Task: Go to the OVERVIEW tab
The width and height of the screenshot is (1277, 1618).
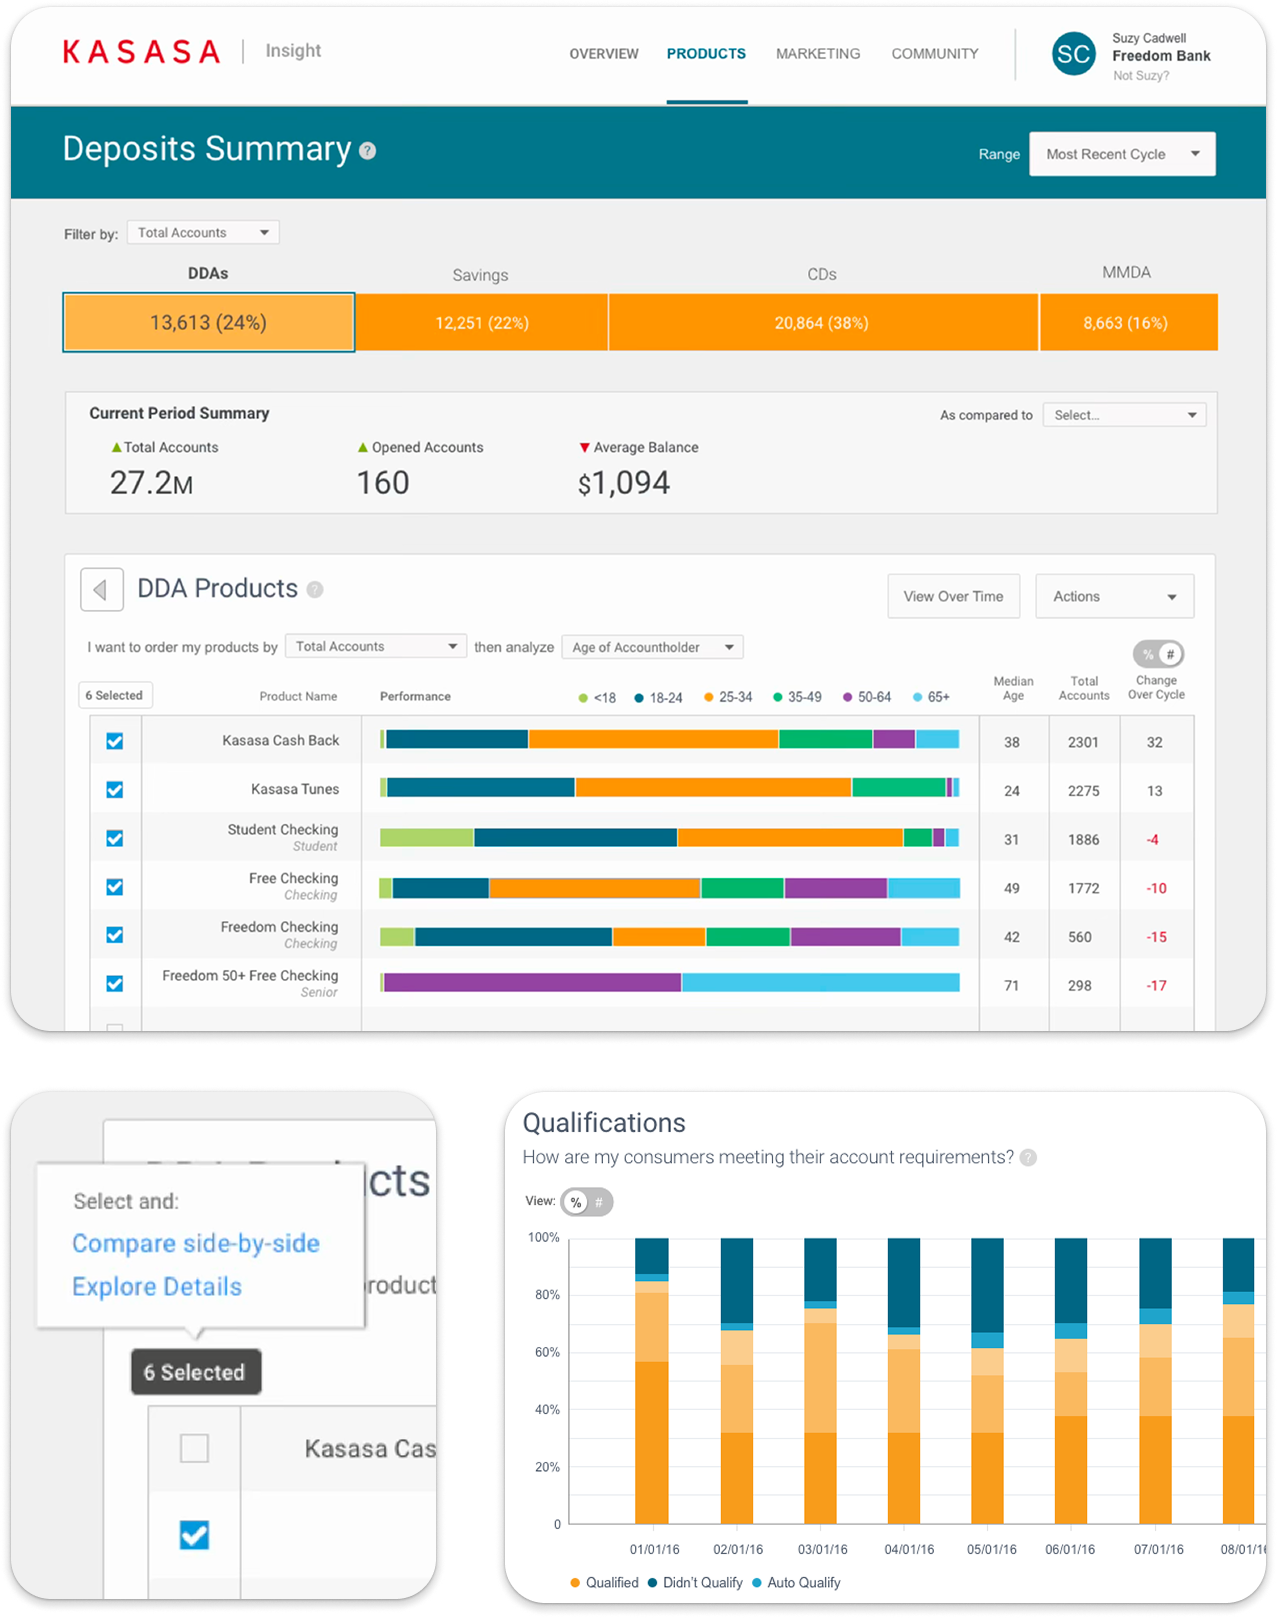Action: (x=604, y=54)
